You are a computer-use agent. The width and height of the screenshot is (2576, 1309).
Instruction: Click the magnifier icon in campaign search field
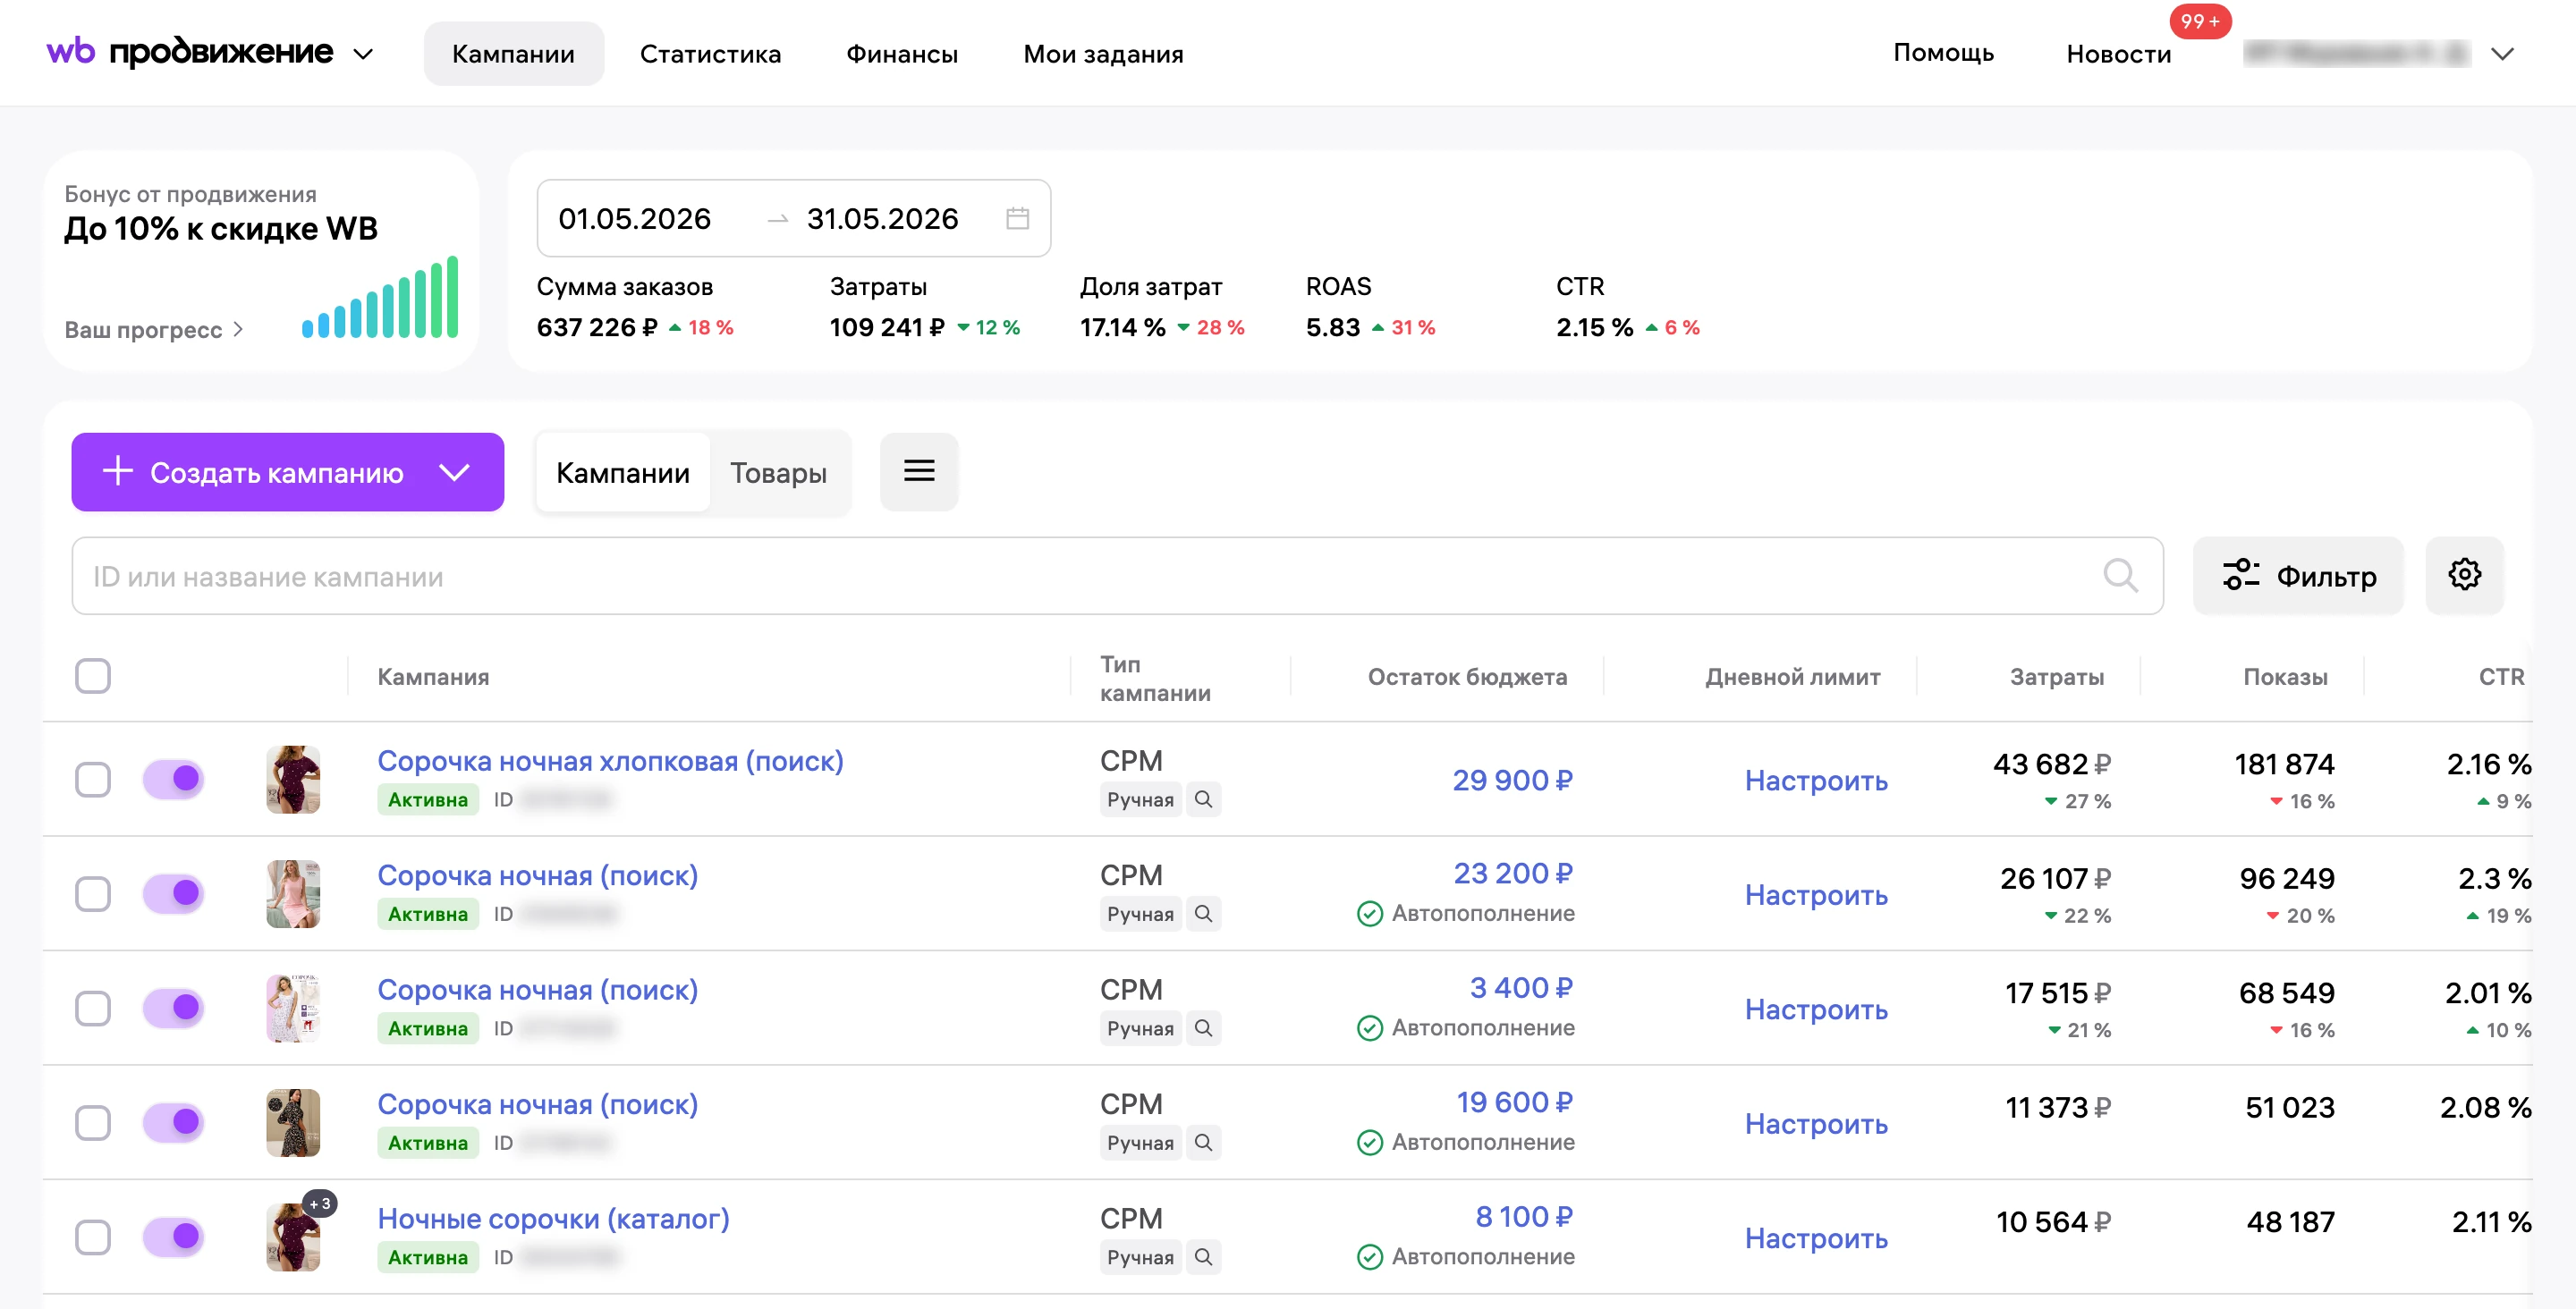click(x=2119, y=575)
